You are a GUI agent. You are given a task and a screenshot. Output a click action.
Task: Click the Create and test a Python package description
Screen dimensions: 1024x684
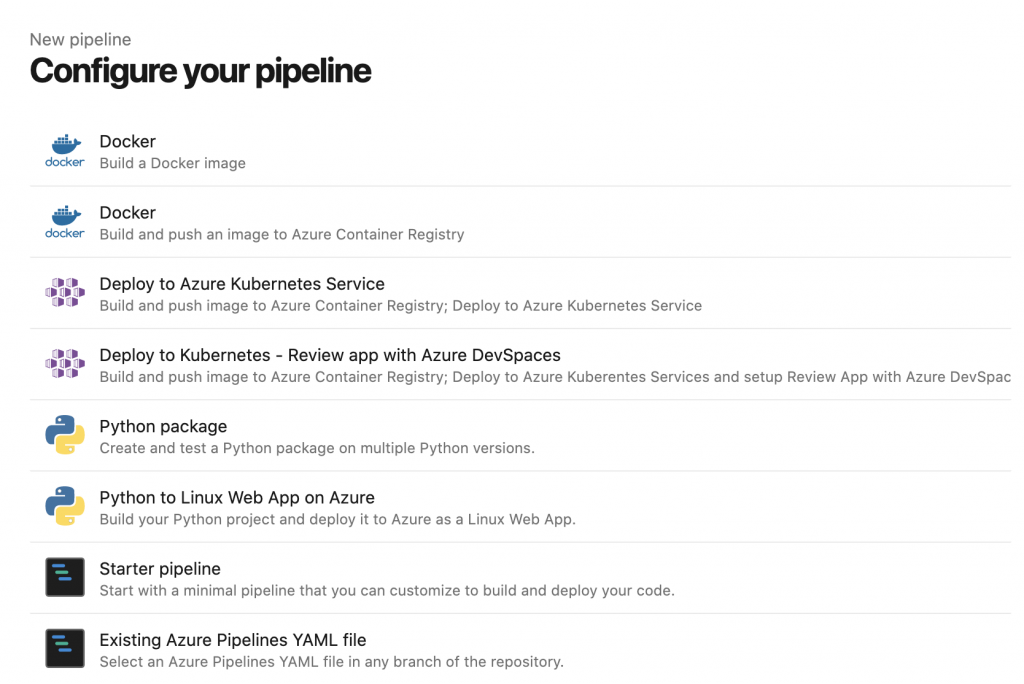click(x=316, y=448)
